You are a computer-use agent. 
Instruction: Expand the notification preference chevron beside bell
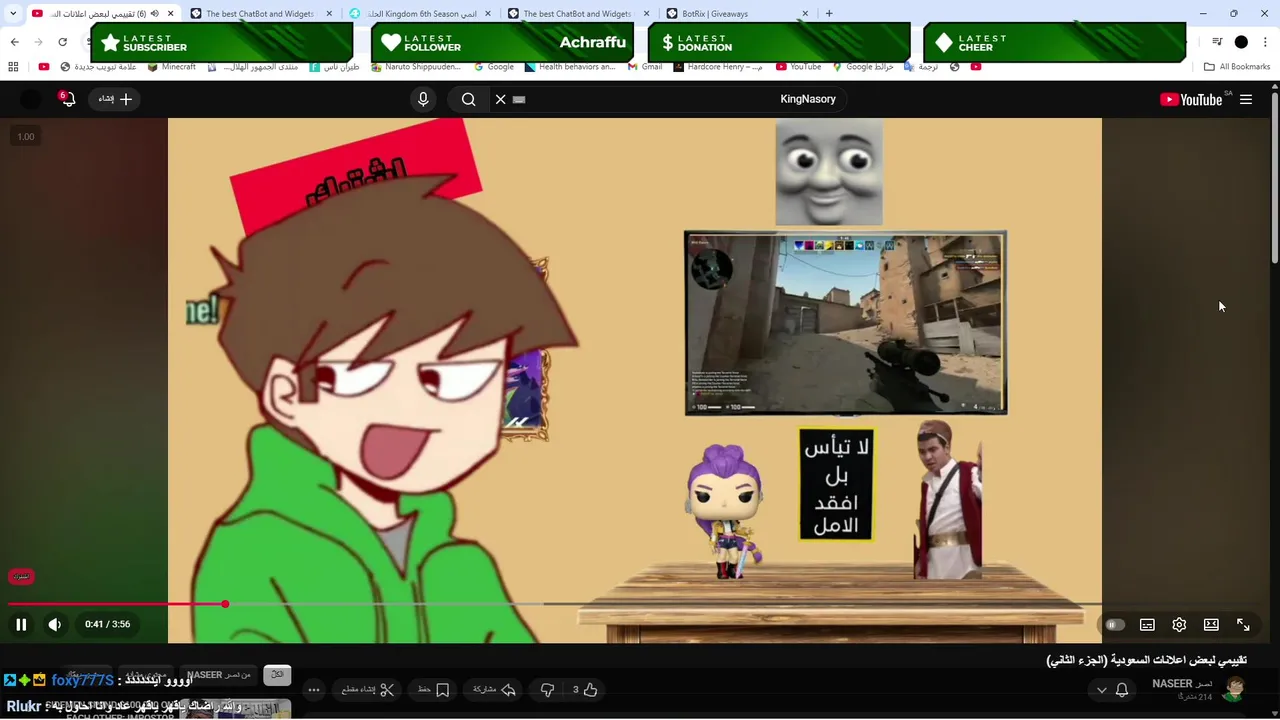click(x=1102, y=690)
